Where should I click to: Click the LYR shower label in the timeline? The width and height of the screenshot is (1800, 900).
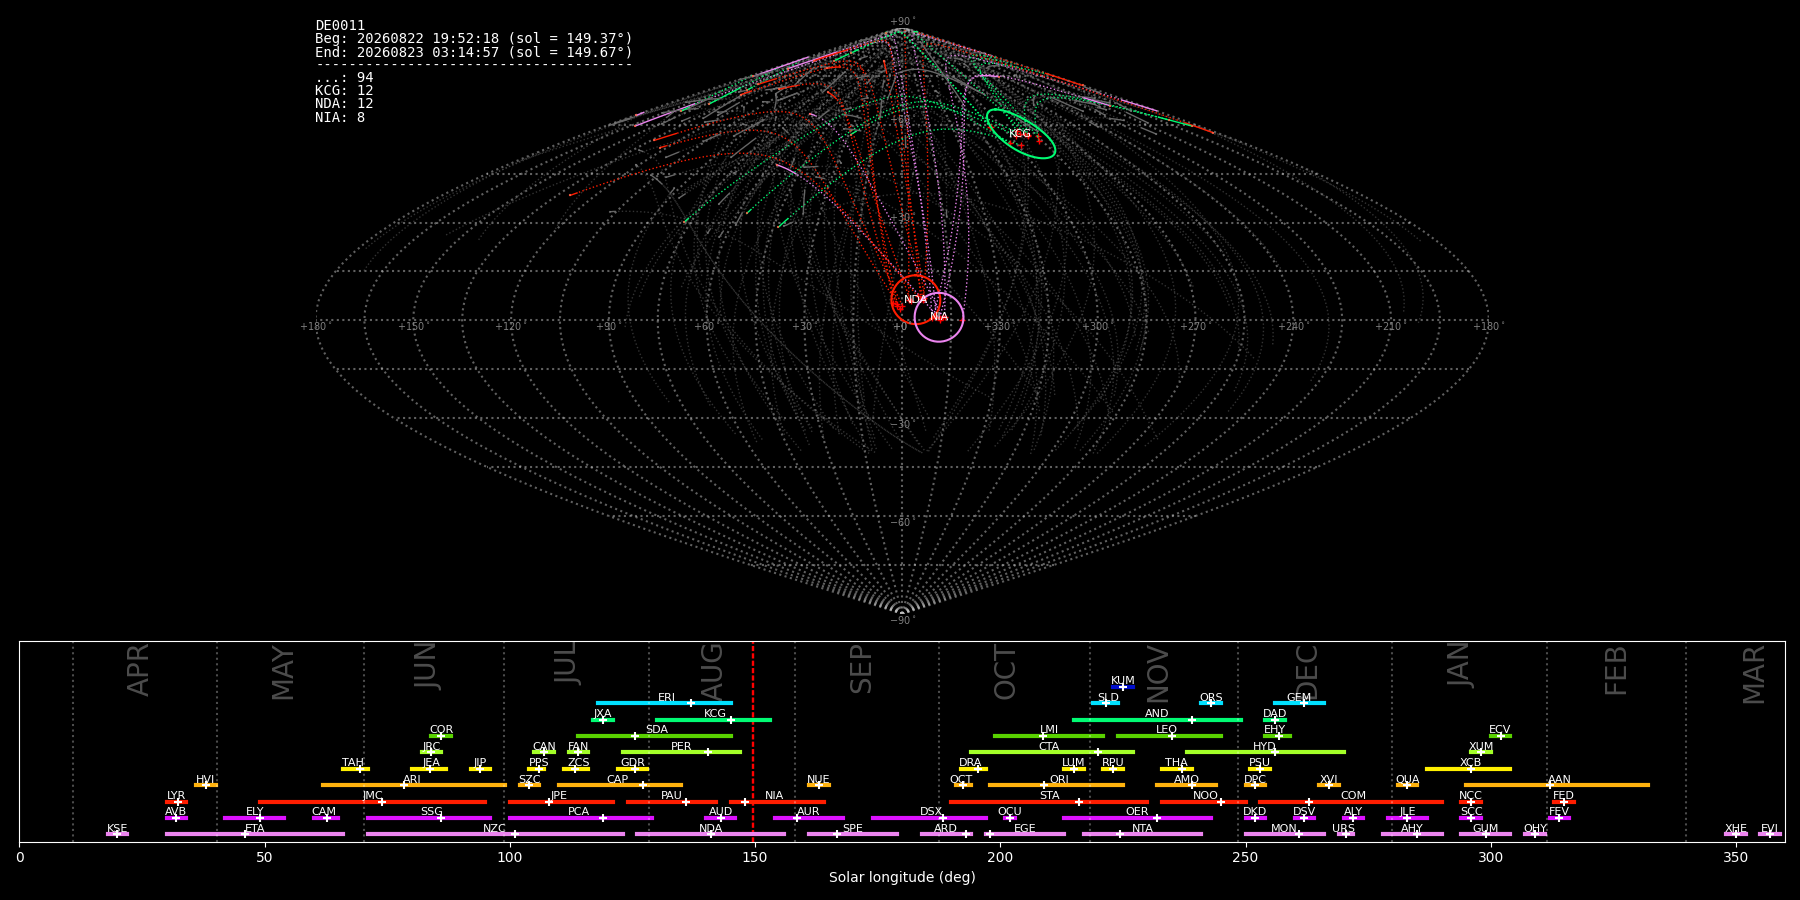(x=176, y=796)
